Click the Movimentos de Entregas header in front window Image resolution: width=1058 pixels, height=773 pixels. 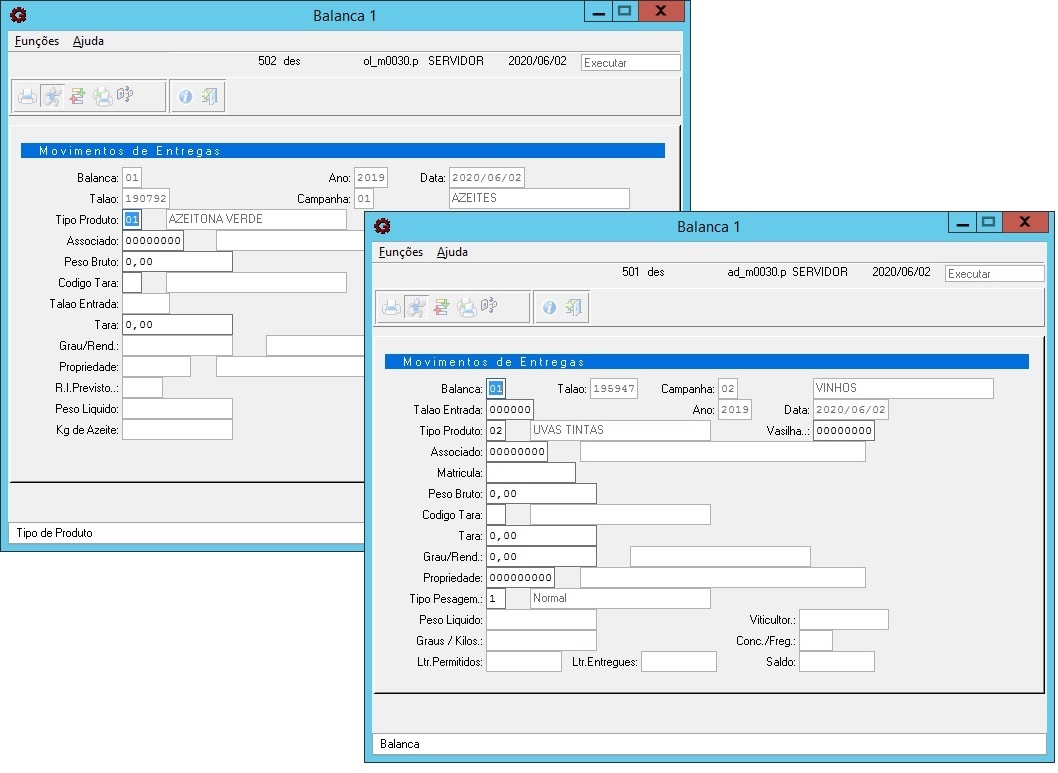tap(706, 362)
